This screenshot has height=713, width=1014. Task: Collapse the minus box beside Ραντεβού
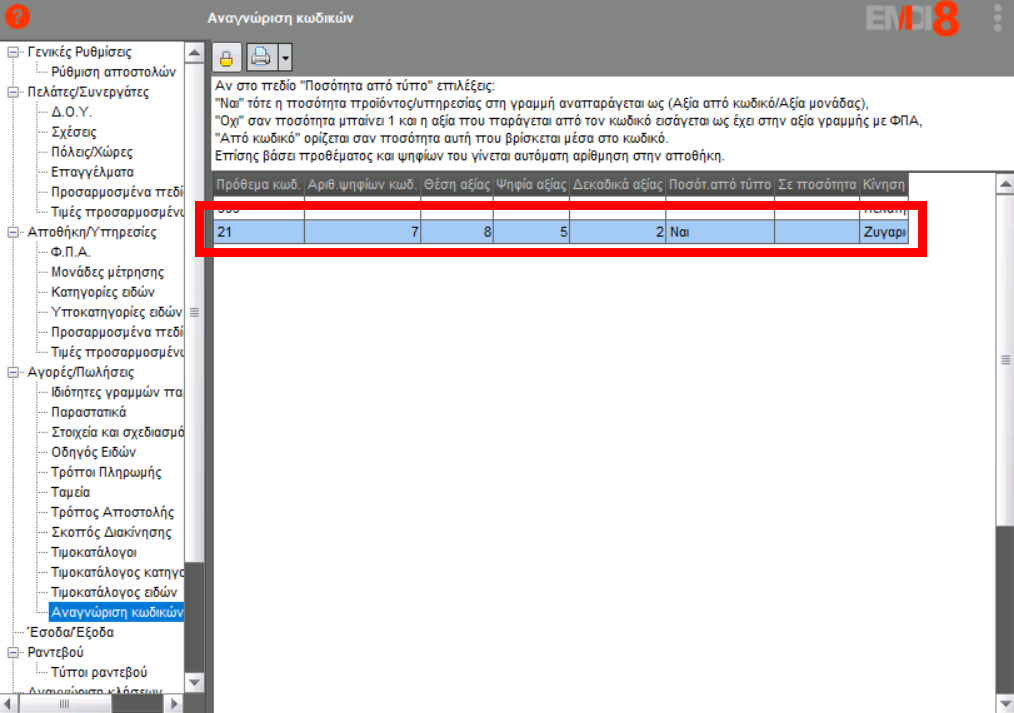click(13, 653)
